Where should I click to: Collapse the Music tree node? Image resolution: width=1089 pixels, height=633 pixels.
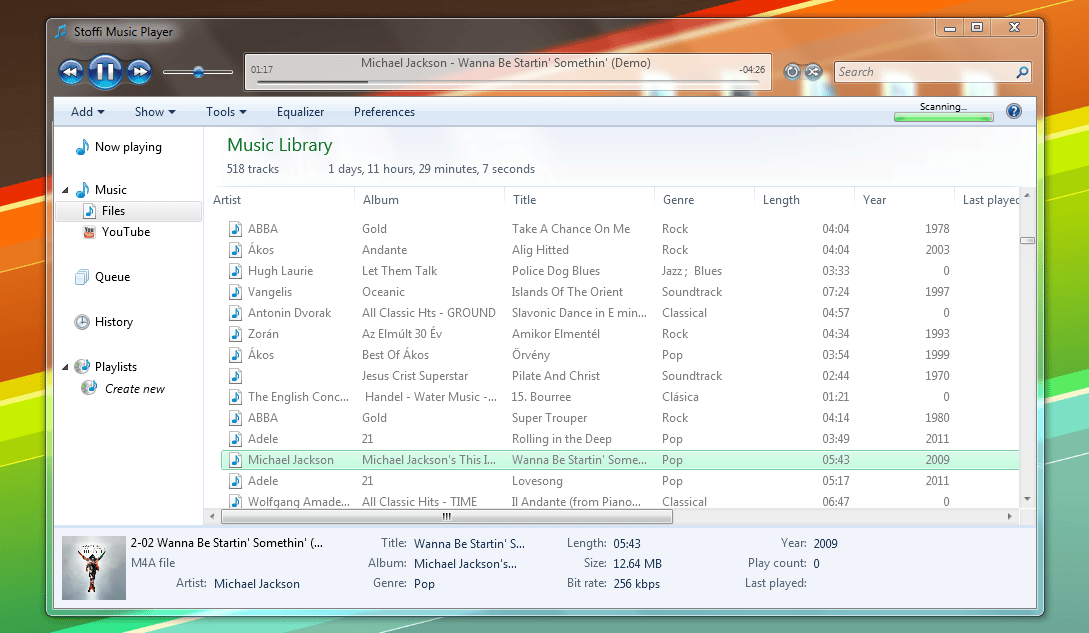[x=65, y=190]
